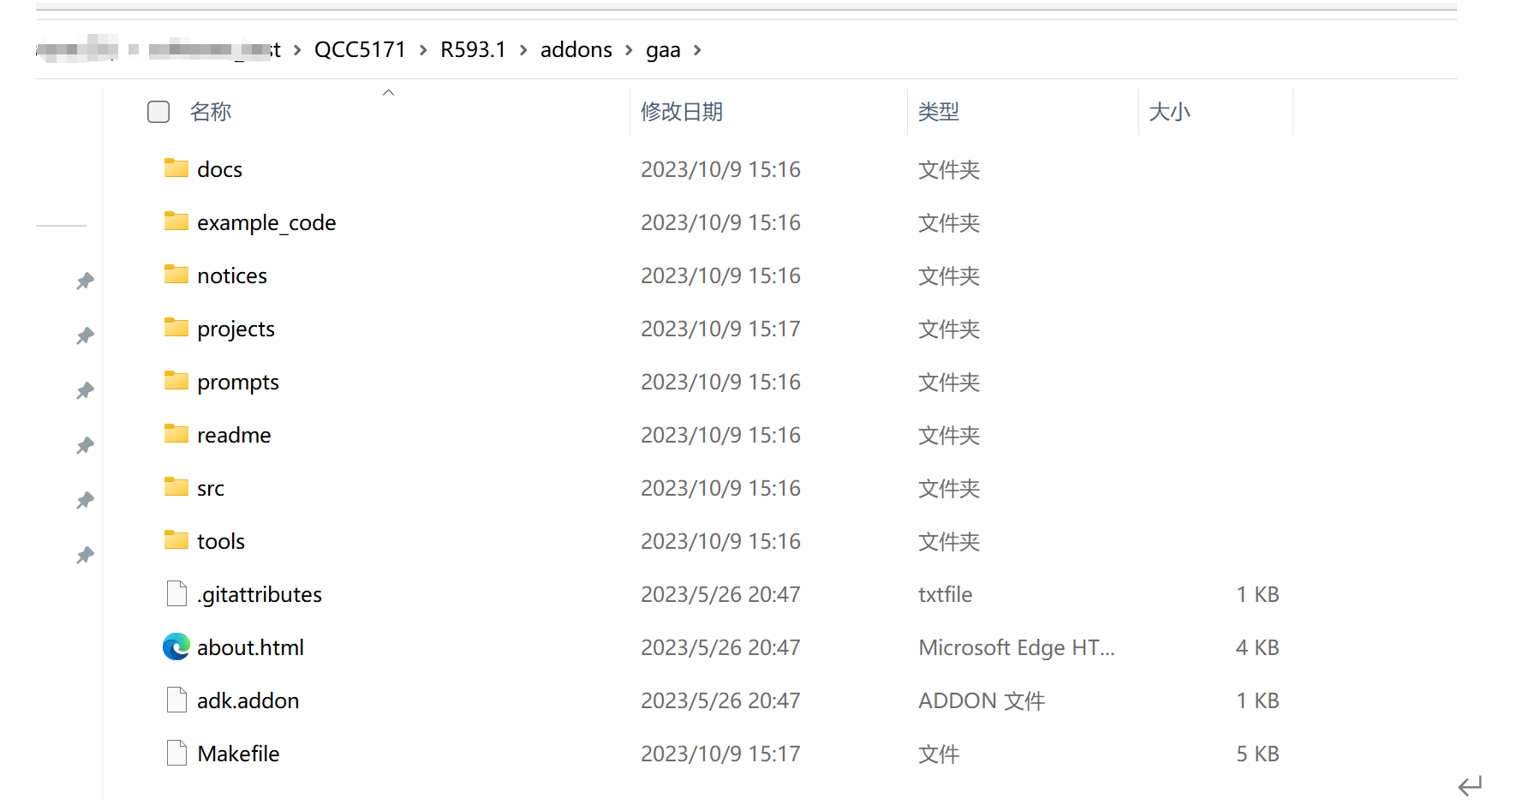Viewport: 1515px width, 805px height.
Task: Go to addons in the breadcrumb path
Action: point(576,50)
